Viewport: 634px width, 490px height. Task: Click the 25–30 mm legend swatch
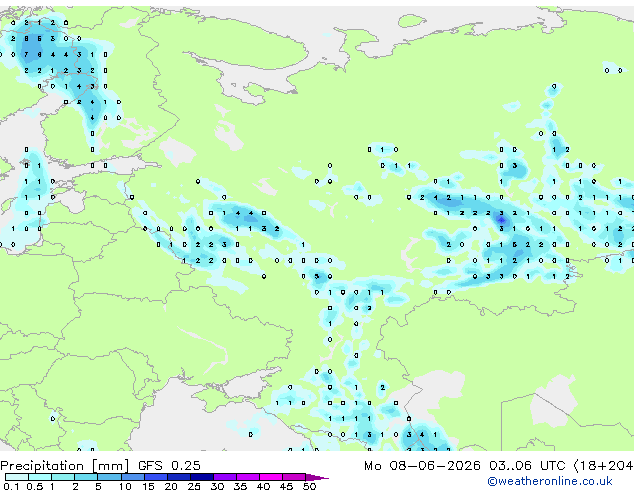(202, 477)
